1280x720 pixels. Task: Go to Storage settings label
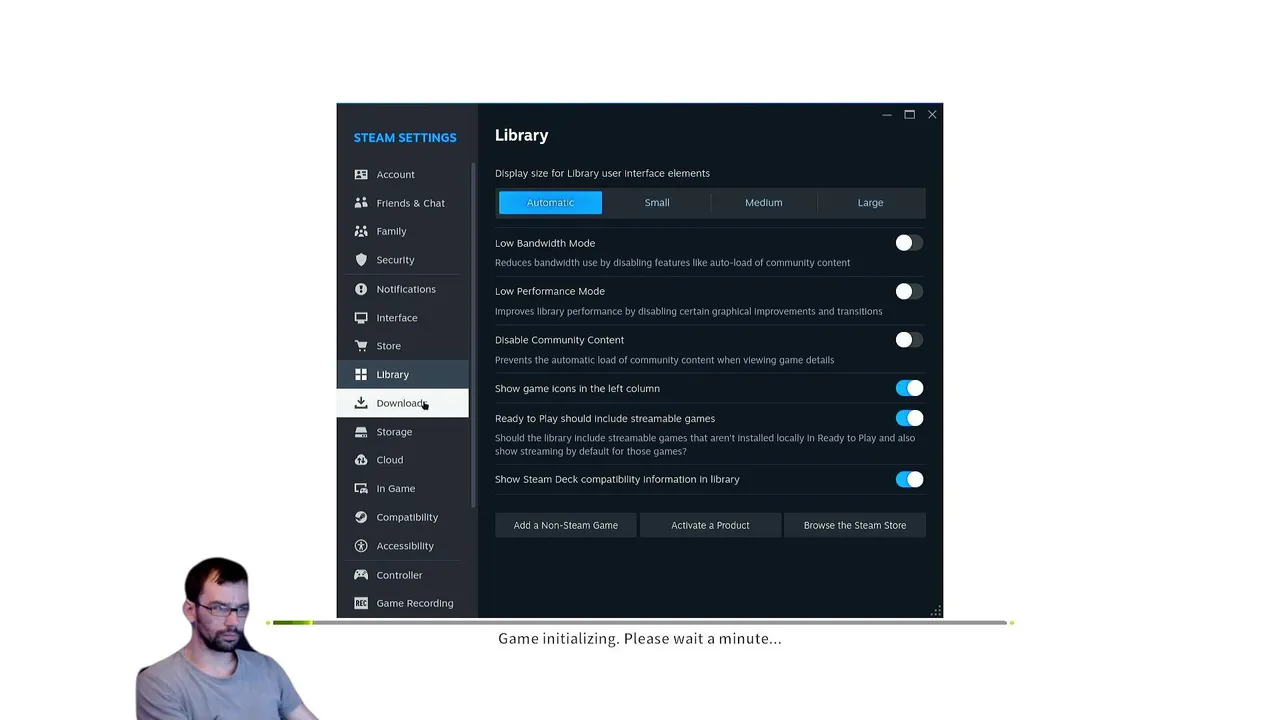(x=394, y=432)
